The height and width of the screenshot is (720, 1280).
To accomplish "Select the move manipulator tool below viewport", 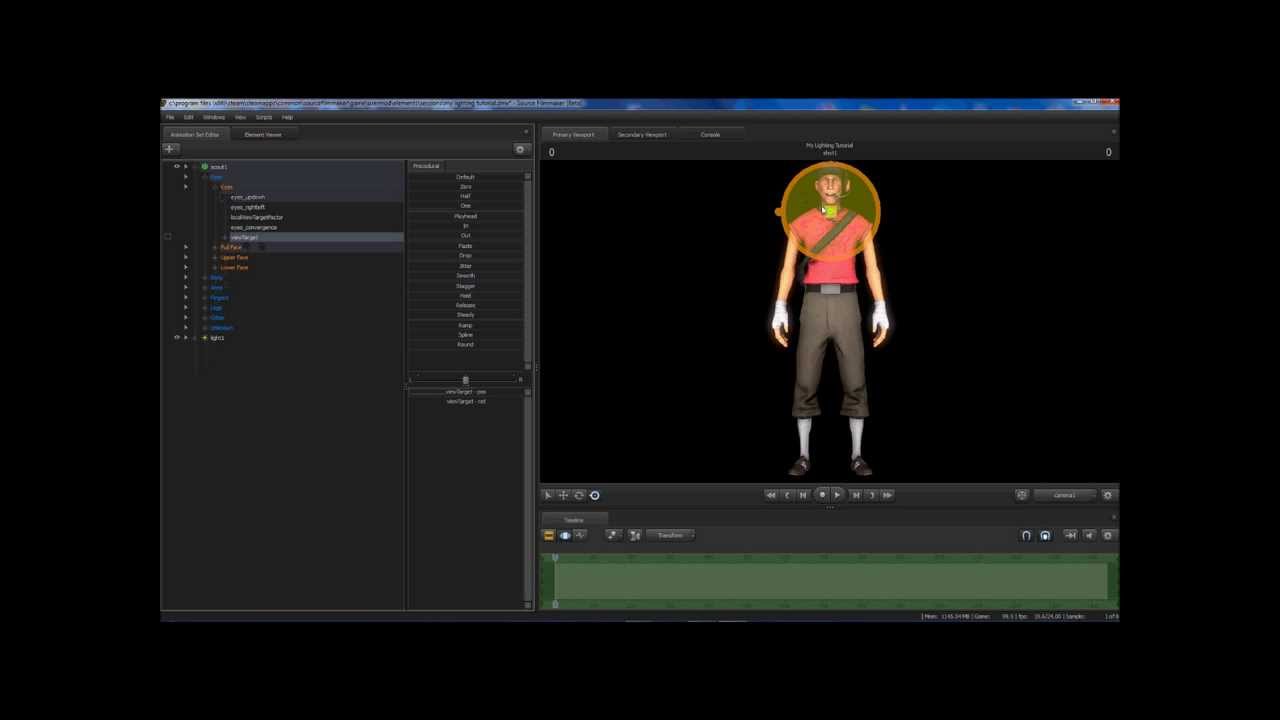I will click(563, 495).
